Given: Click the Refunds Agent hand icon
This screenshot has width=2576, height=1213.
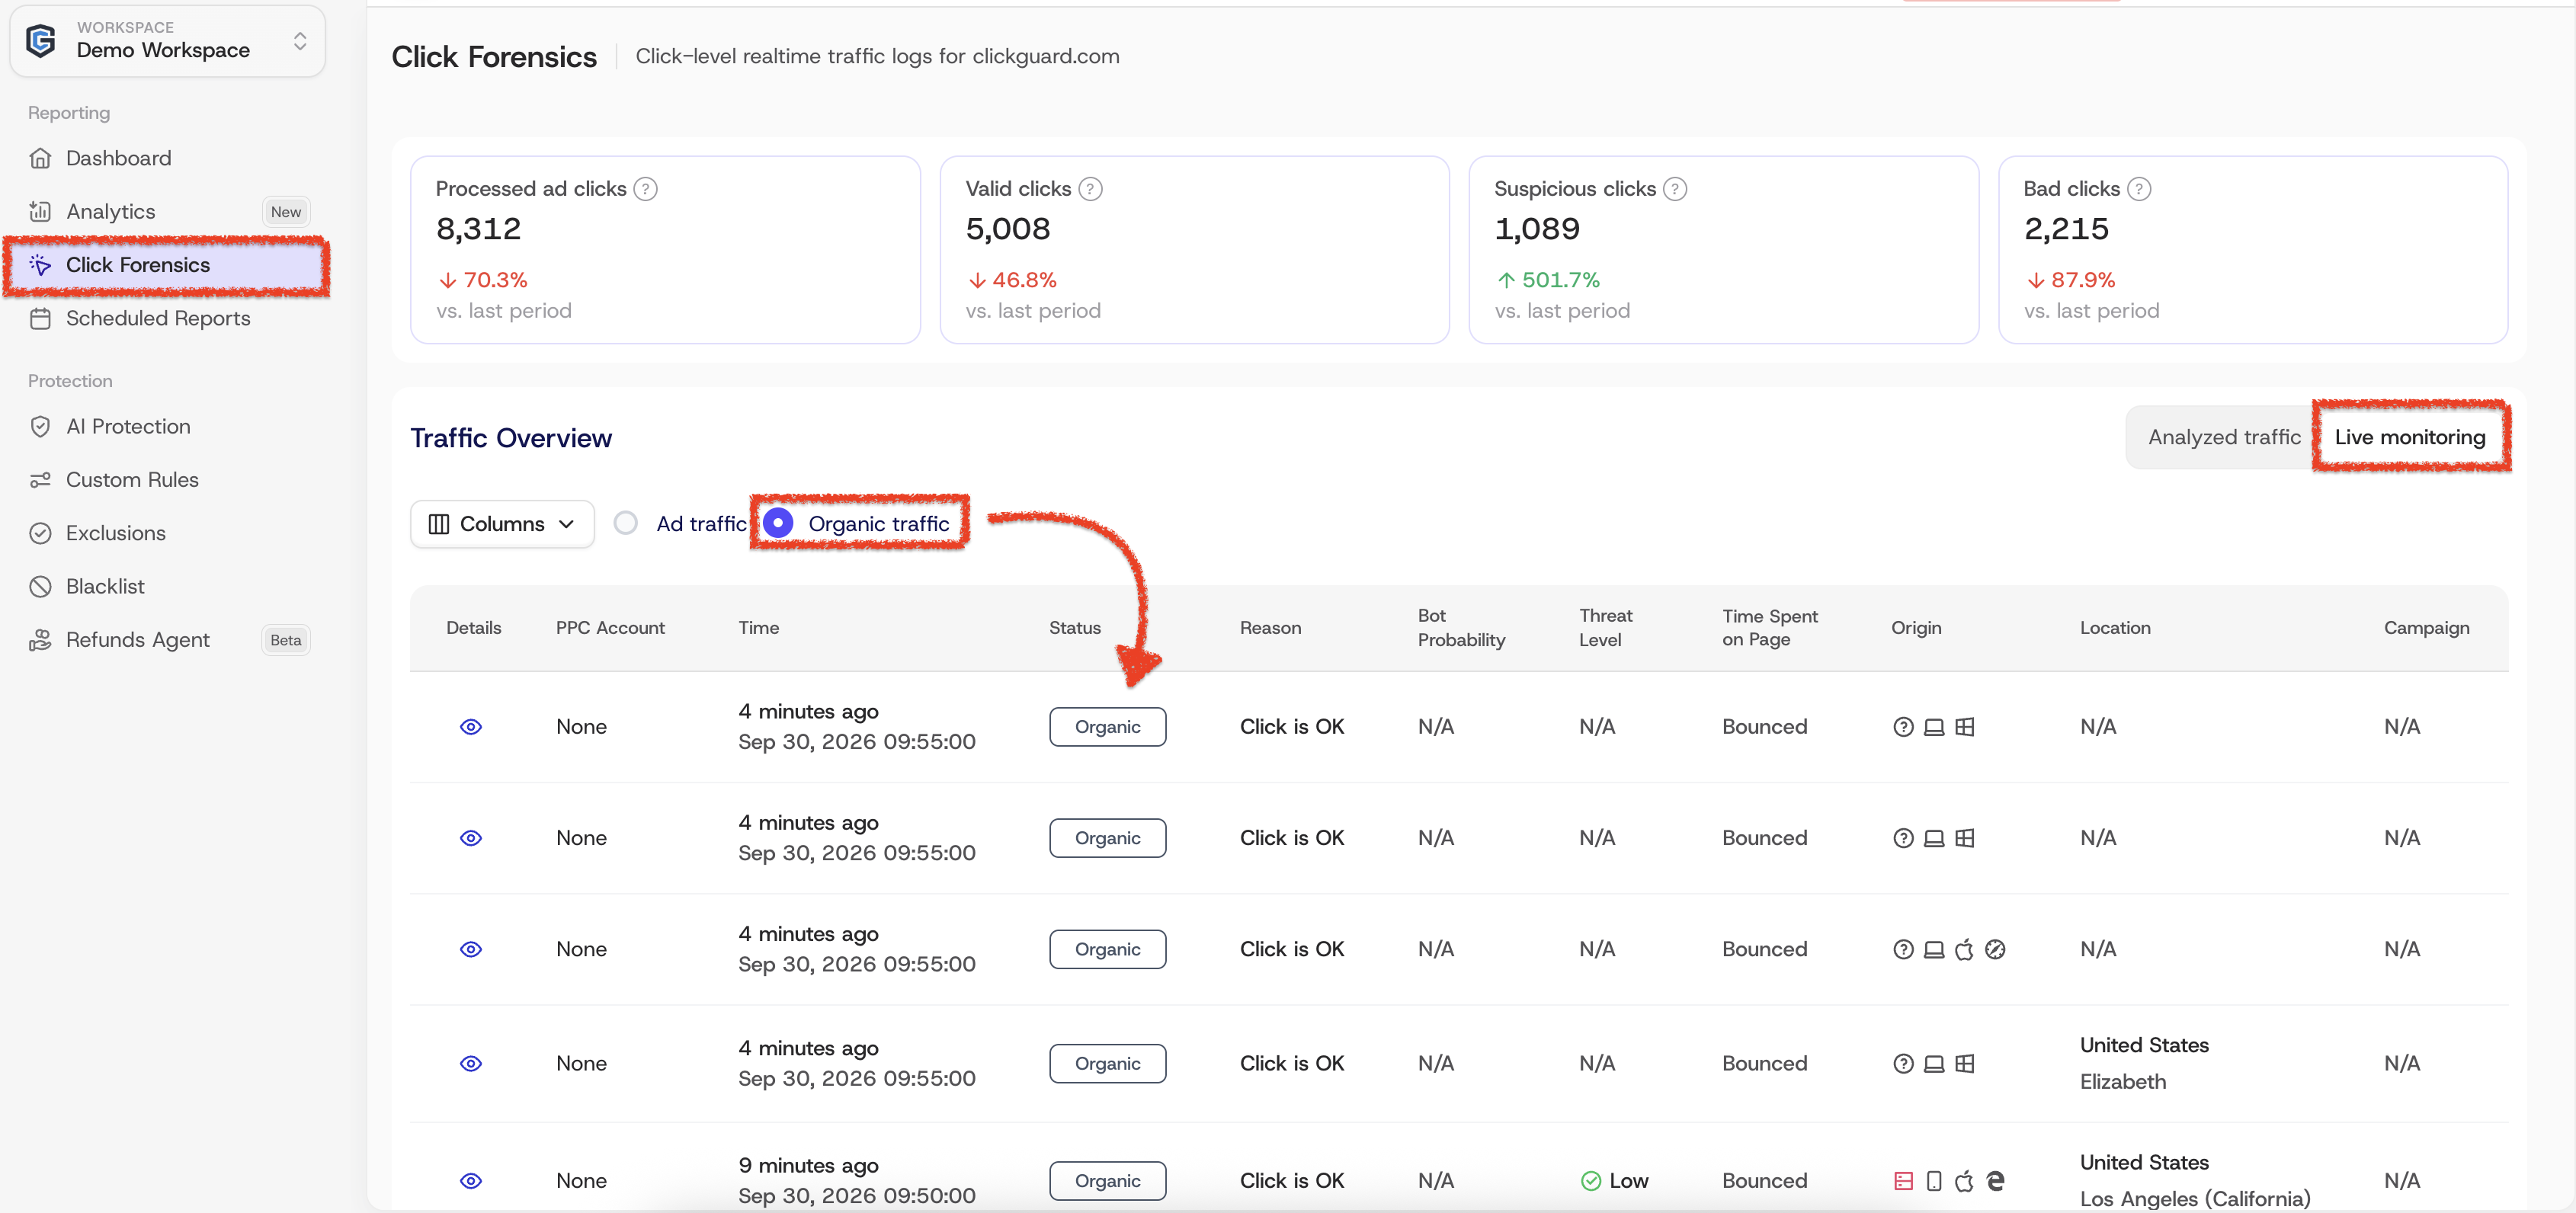Looking at the screenshot, I should 40,640.
